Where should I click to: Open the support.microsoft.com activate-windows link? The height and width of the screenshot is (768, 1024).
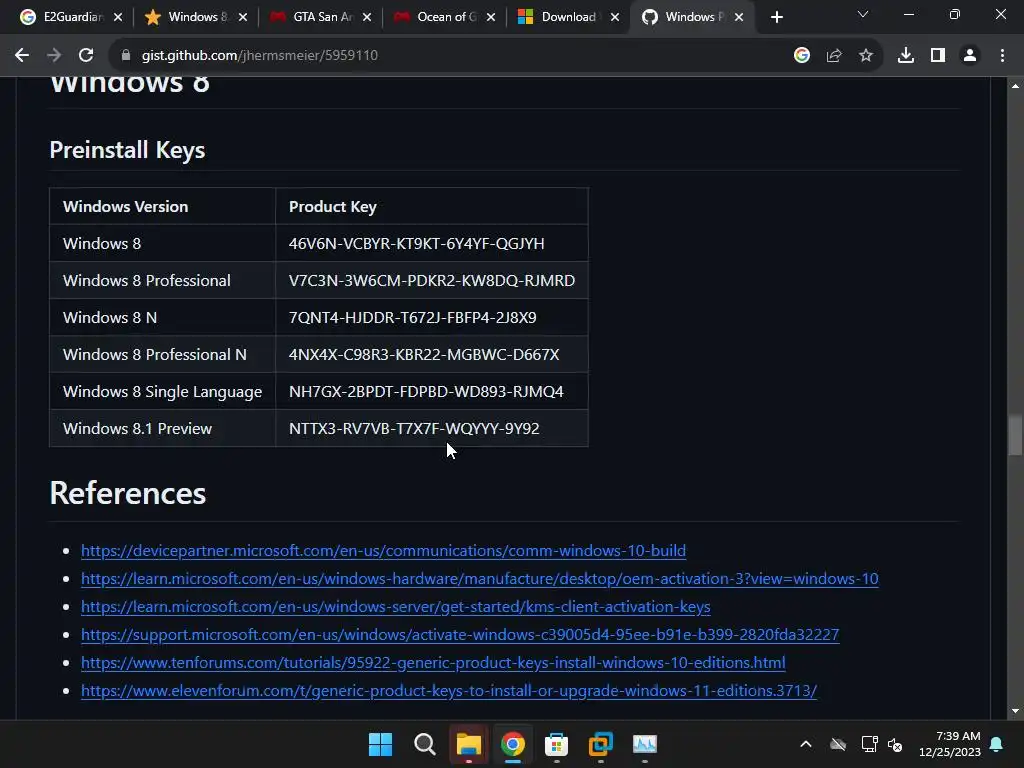tap(460, 635)
